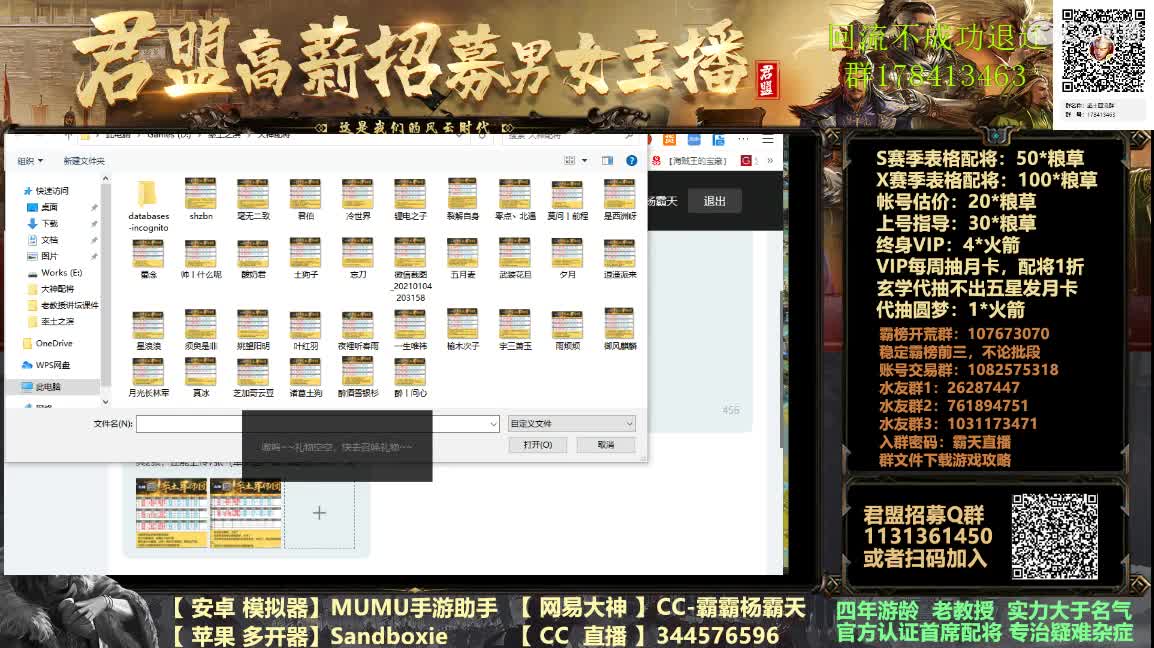Select the 宇三黄玉 image file

(x=514, y=329)
